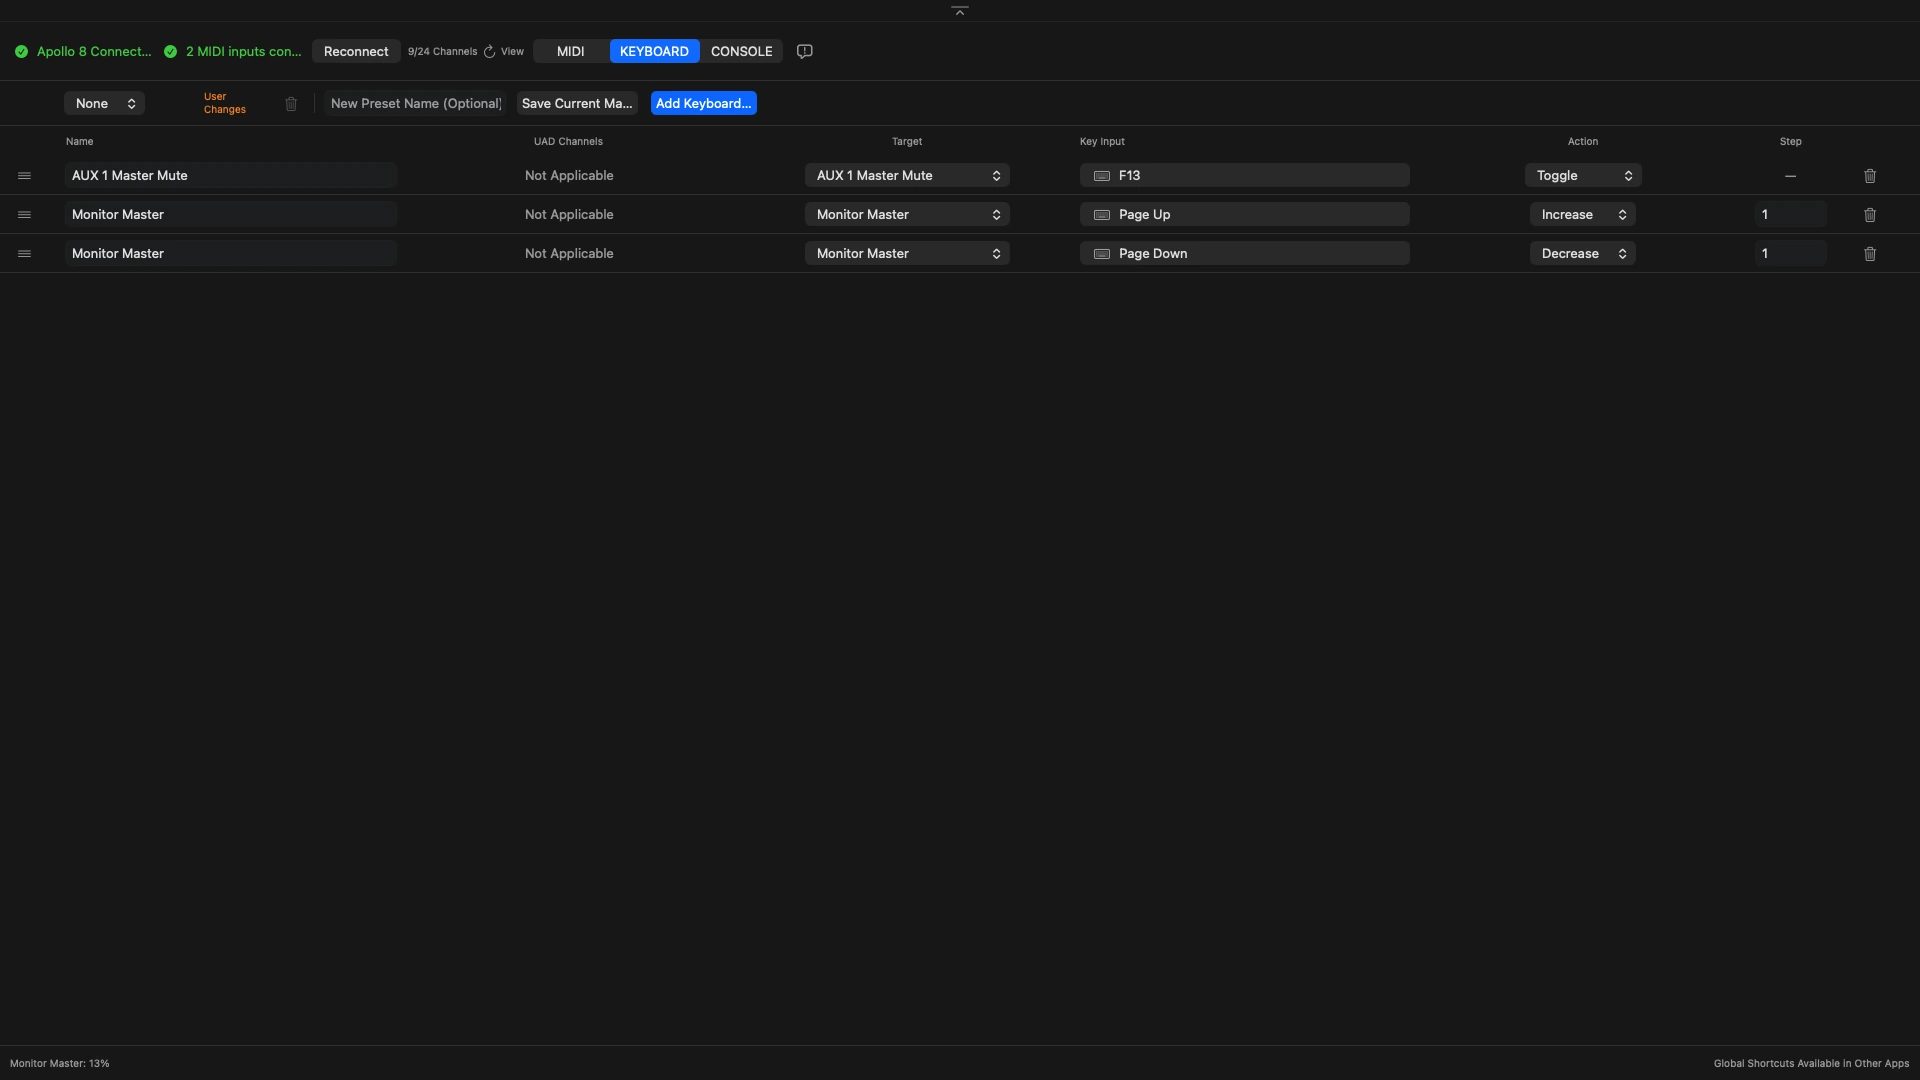The image size is (1920, 1080).
Task: Click keyboard icon in Page Down input
Action: 1102,254
